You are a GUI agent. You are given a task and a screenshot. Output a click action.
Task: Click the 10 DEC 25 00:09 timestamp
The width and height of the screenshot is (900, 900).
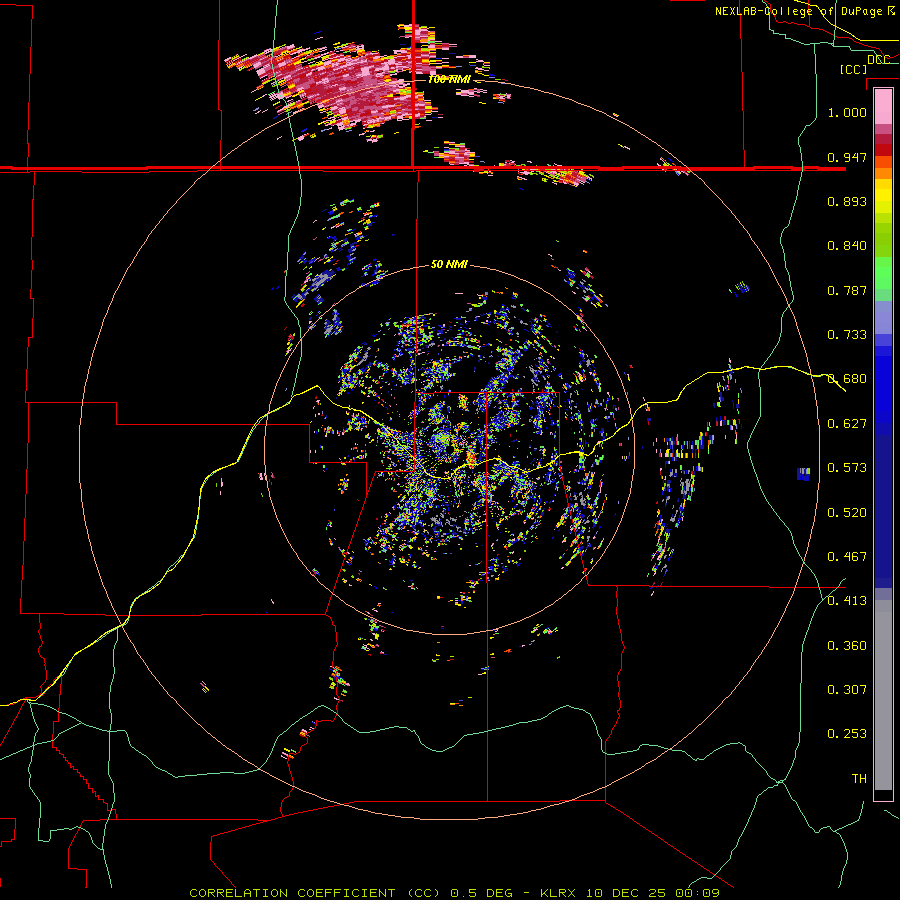point(653,893)
